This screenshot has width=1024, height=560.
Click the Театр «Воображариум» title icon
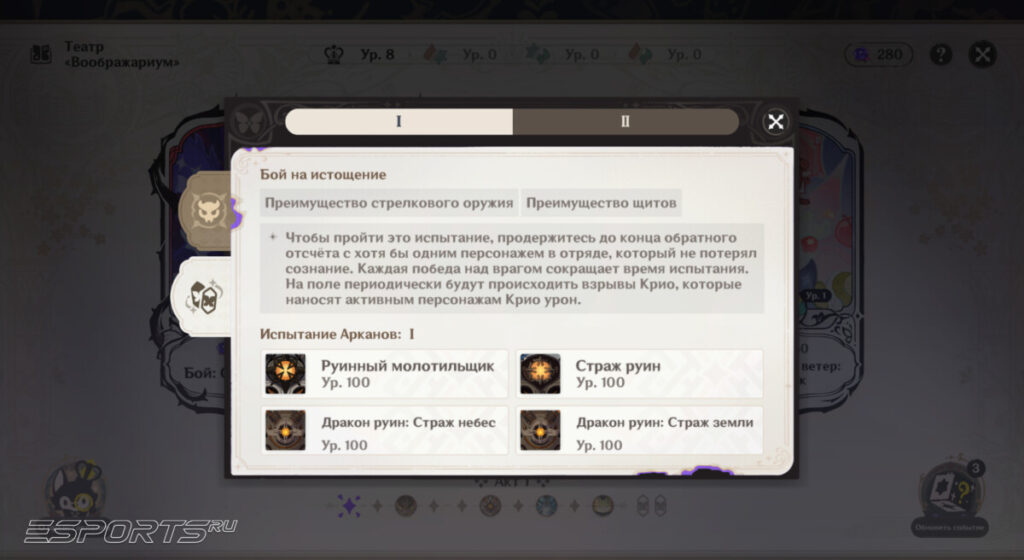[41, 54]
